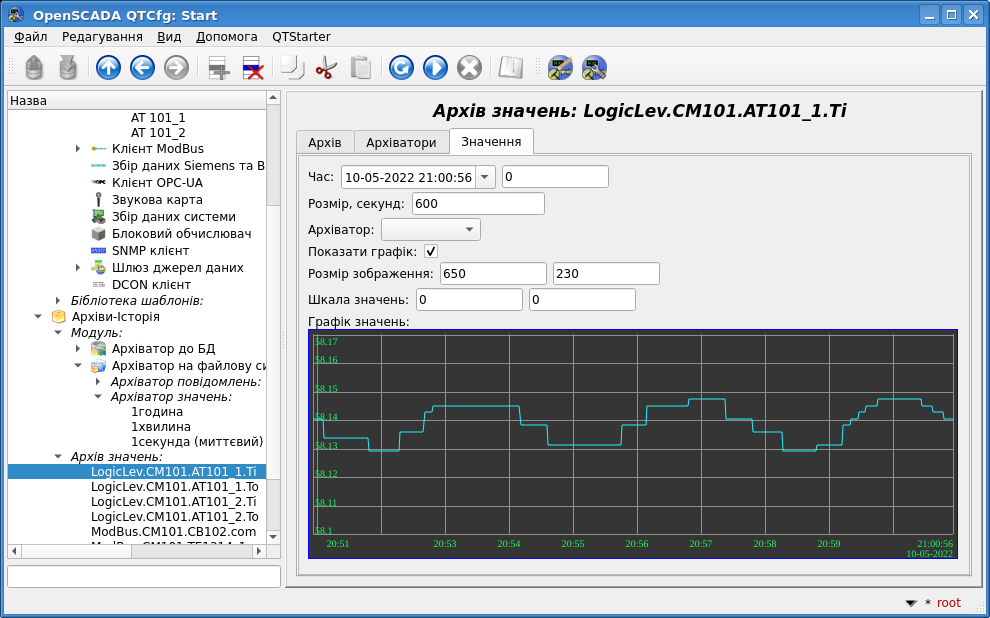Expand the Архіватор повідомлень node
This screenshot has height=618, width=990.
98,382
